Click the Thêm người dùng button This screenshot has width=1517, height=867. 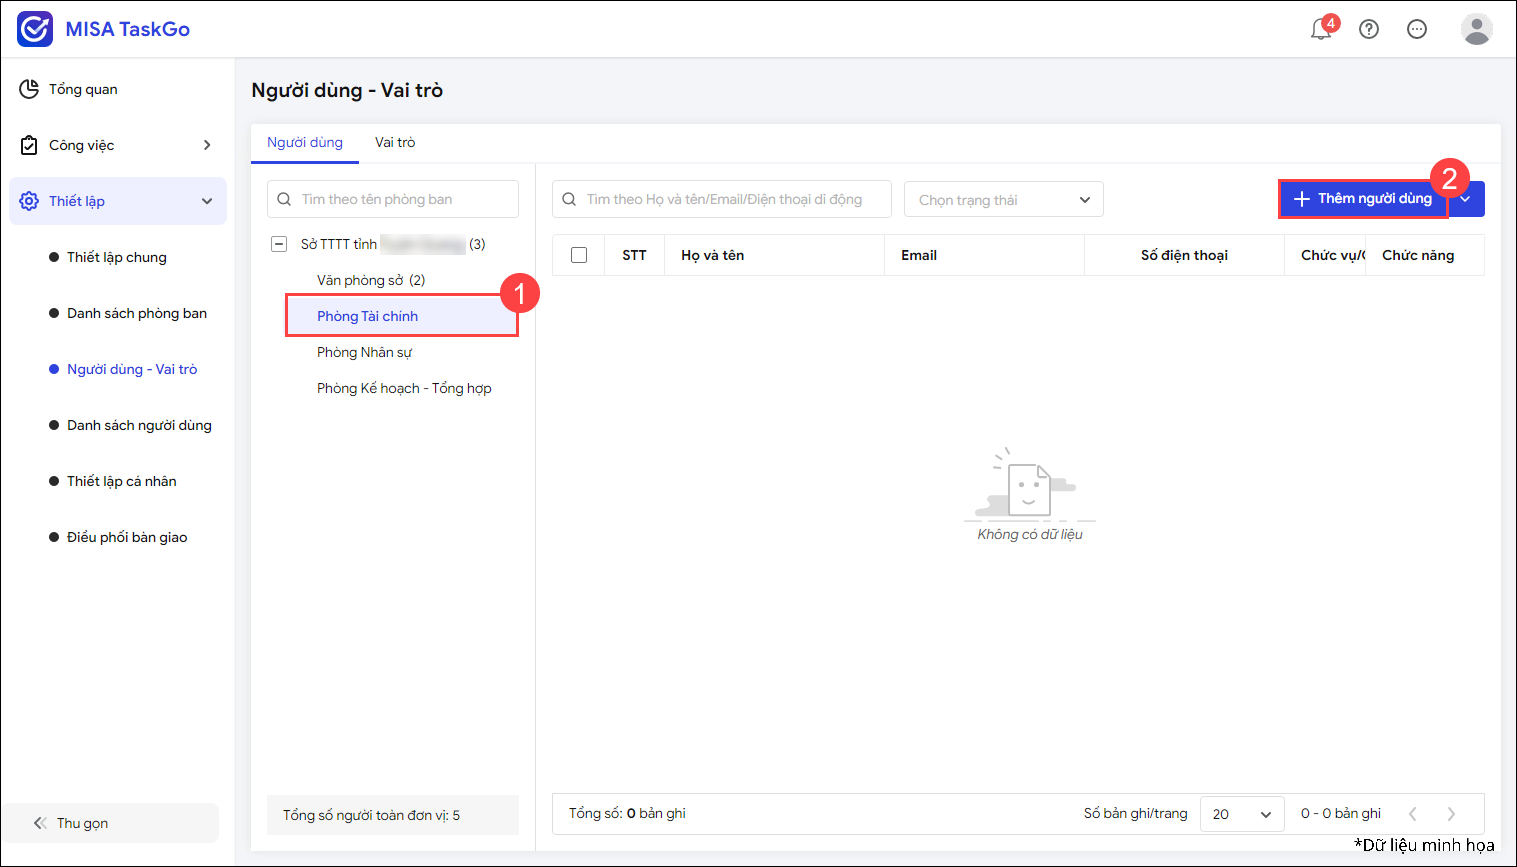pyautogui.click(x=1363, y=199)
